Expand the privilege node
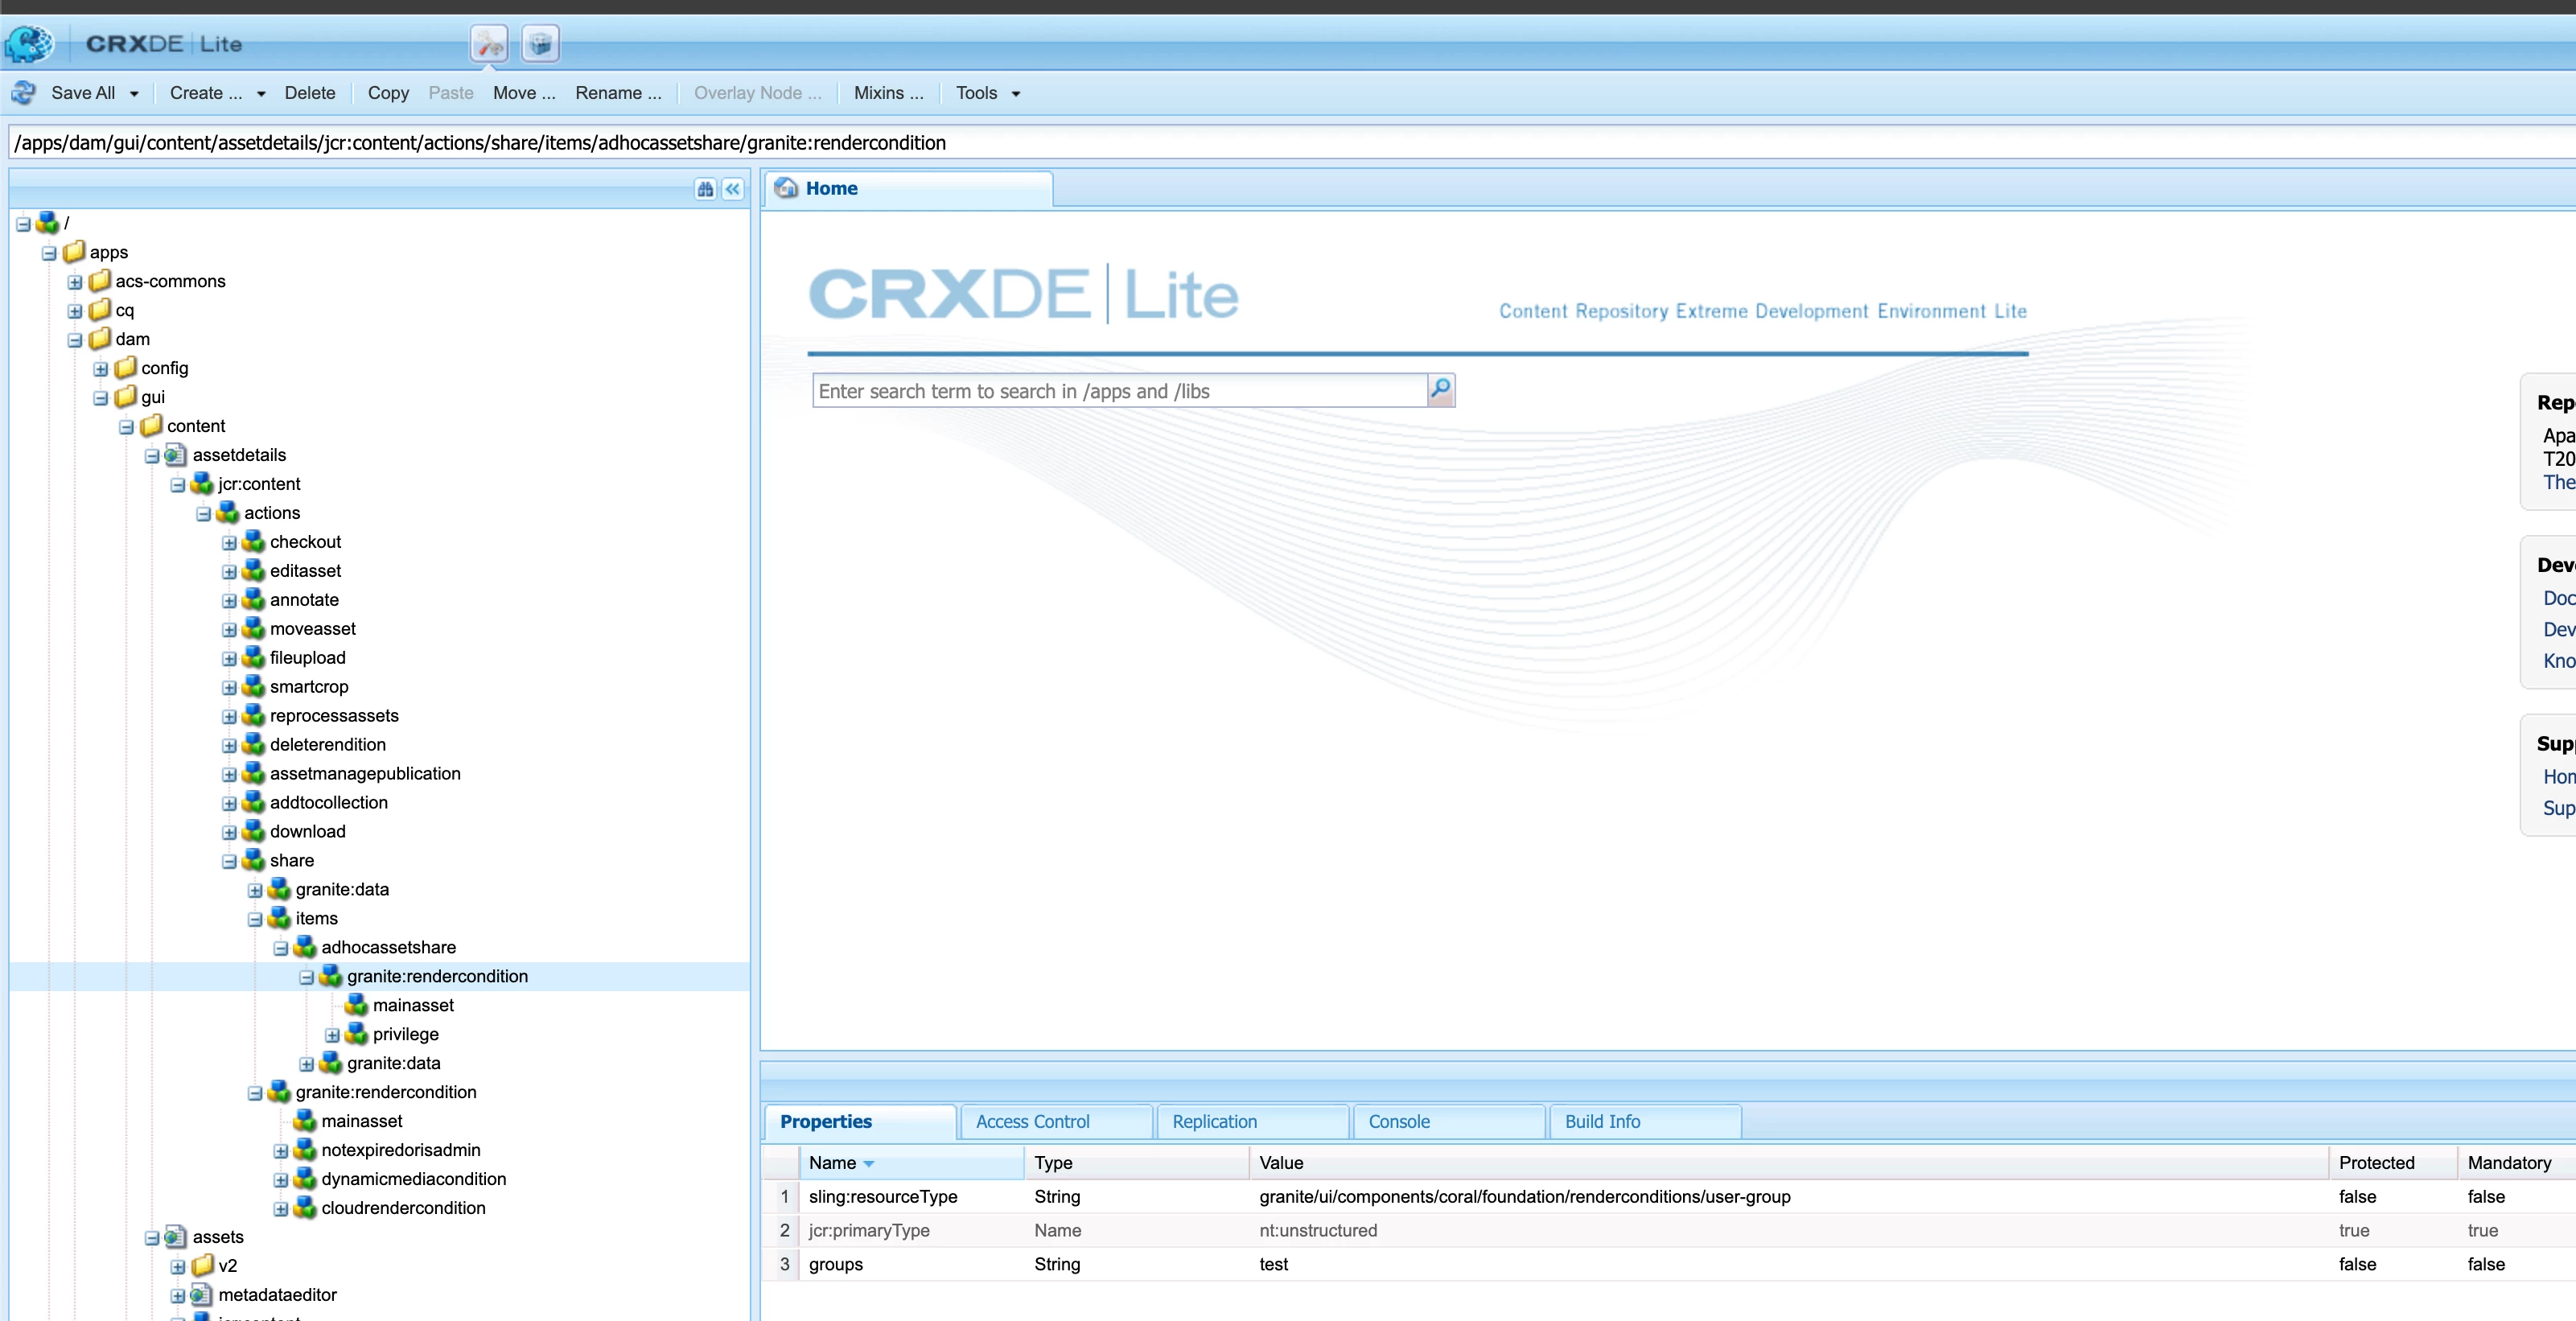The height and width of the screenshot is (1321, 2576). click(332, 1035)
